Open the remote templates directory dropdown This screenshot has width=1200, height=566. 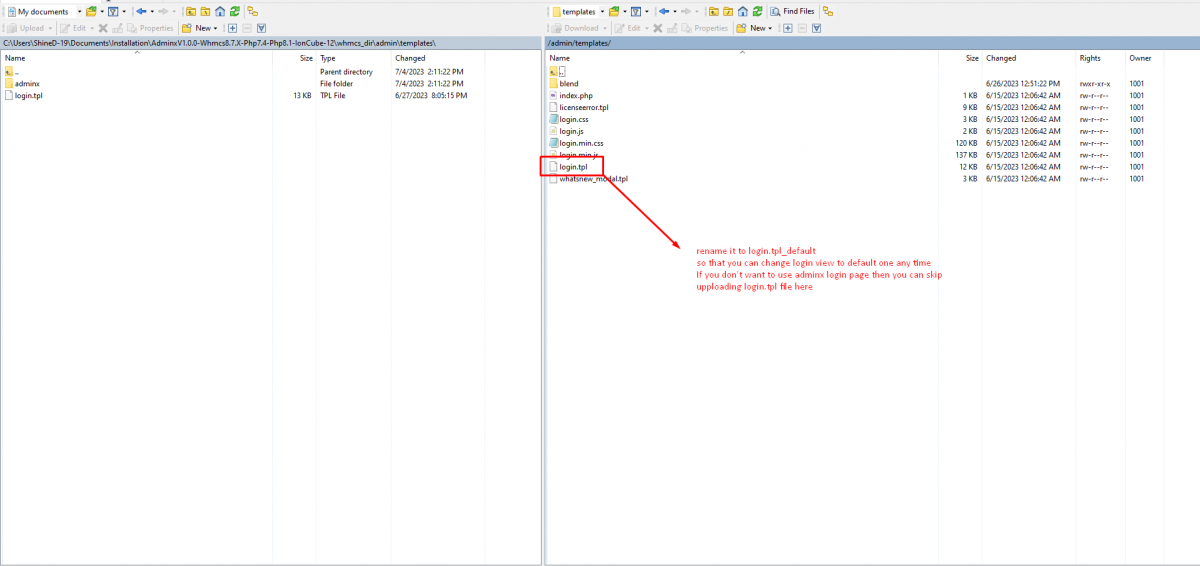pos(602,11)
